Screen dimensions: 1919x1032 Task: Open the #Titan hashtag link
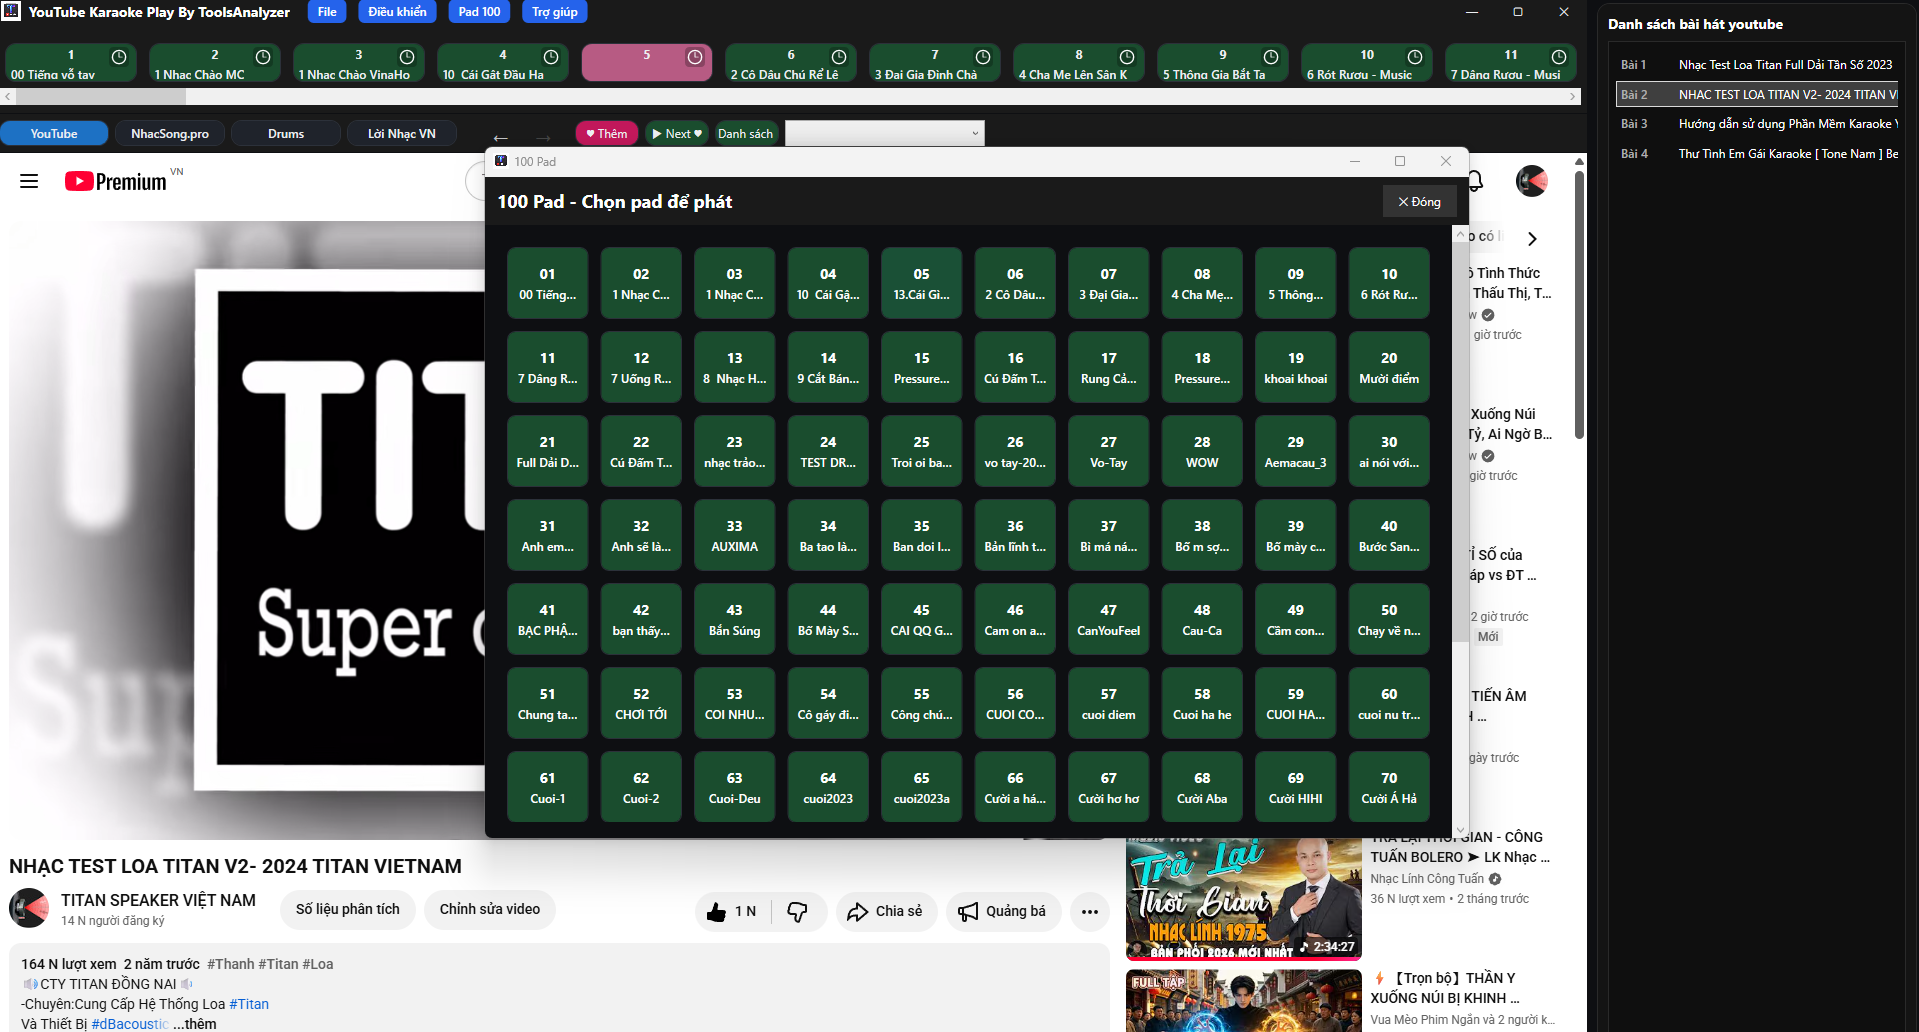(249, 1004)
